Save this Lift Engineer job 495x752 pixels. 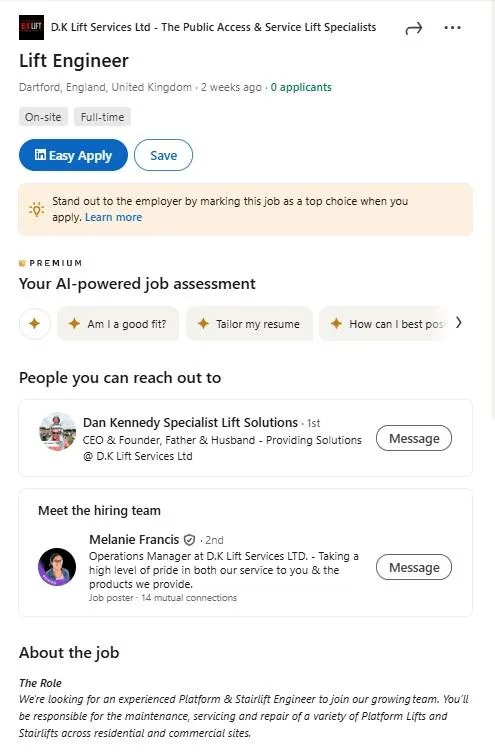(164, 155)
